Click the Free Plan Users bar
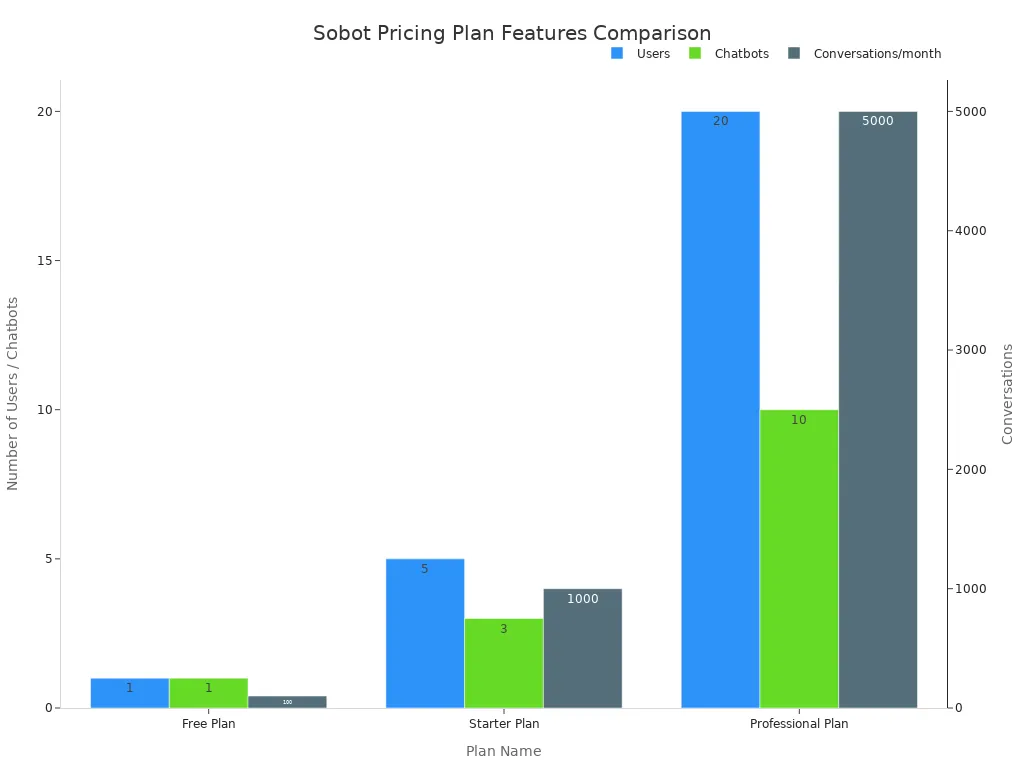This screenshot has height=768, width=1024. pos(130,693)
